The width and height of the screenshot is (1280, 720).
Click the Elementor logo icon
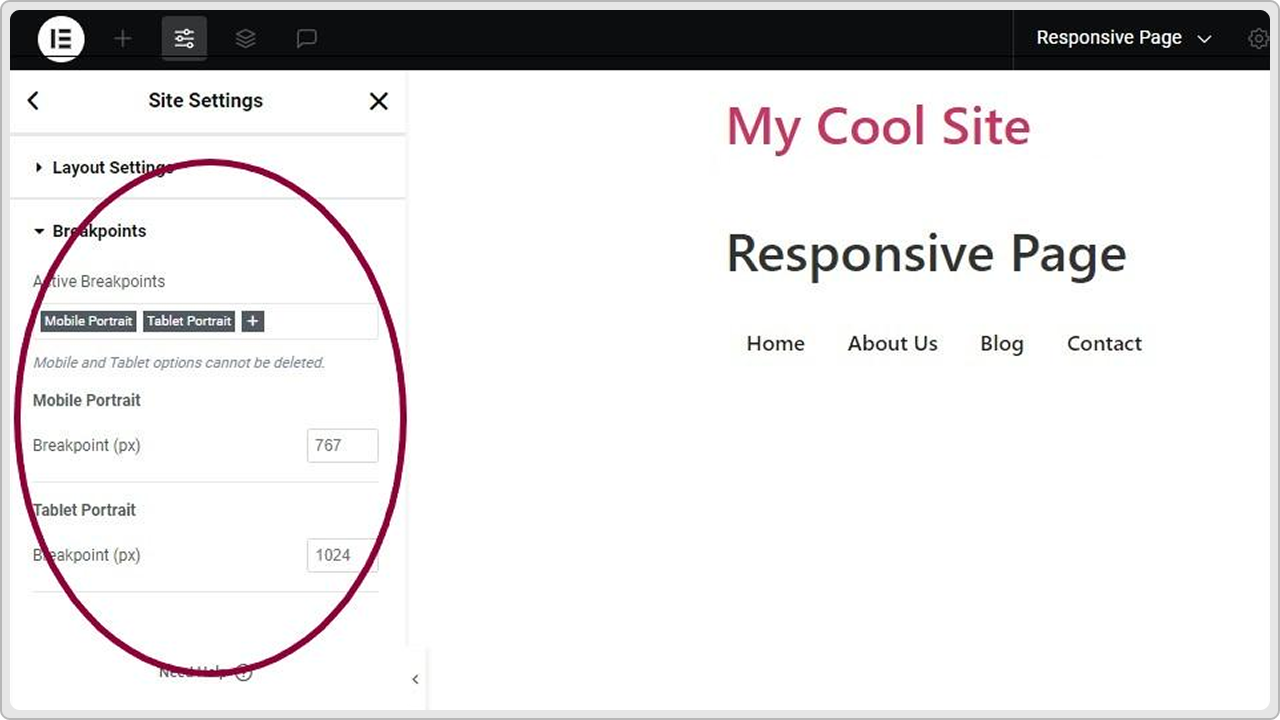click(x=61, y=38)
